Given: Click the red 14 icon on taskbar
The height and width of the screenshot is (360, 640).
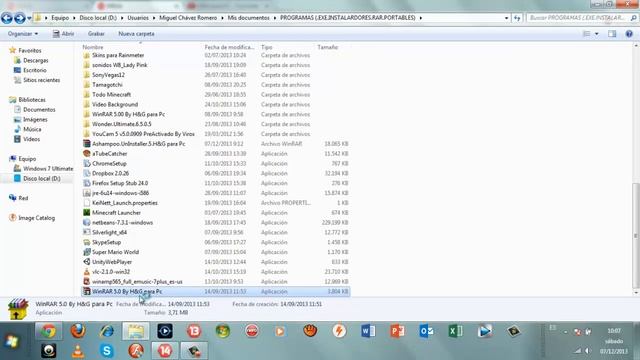Looking at the screenshot, I should (165, 351).
